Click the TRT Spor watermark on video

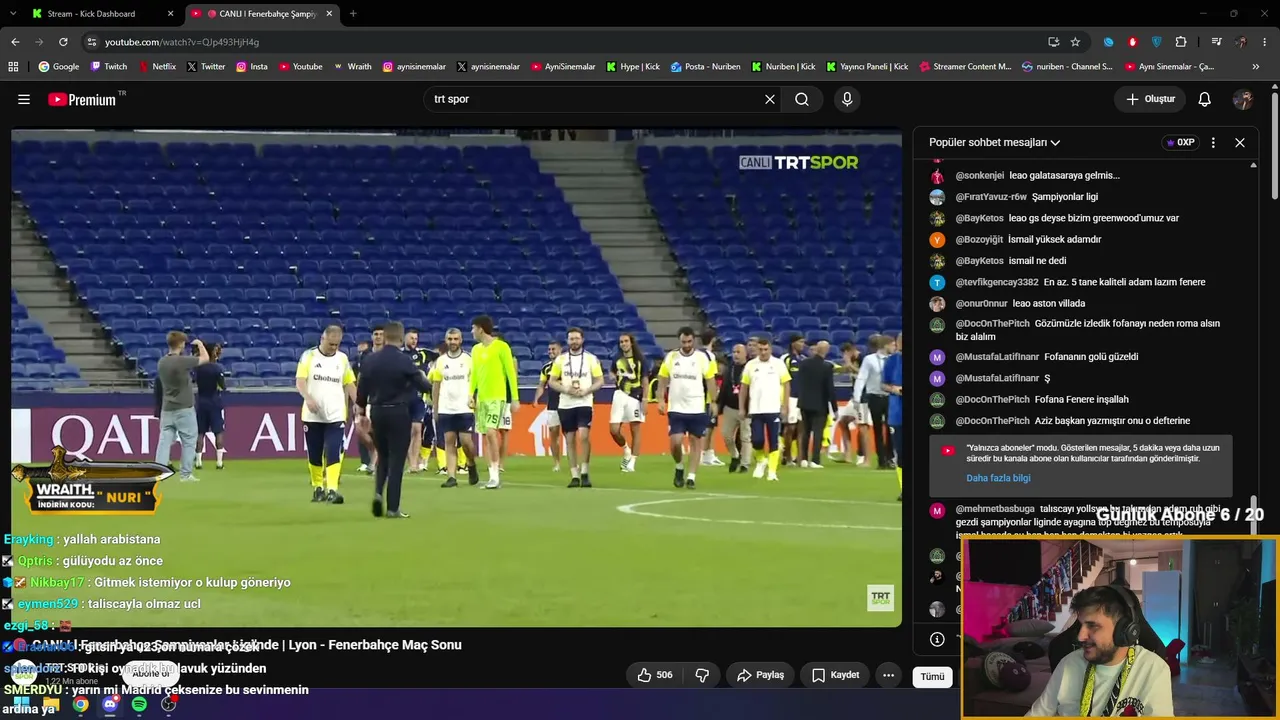pyautogui.click(x=881, y=598)
